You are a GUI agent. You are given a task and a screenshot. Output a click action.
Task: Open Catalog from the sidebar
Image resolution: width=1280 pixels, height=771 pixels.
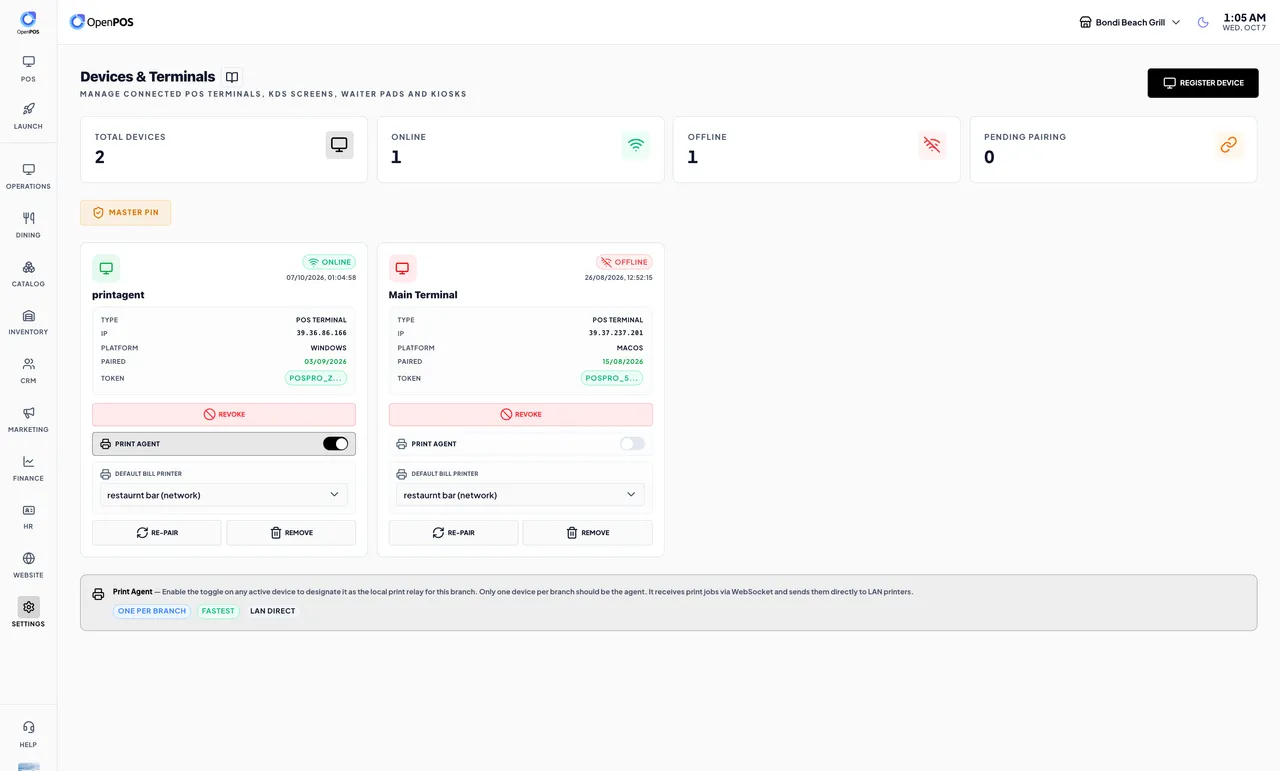[28, 274]
